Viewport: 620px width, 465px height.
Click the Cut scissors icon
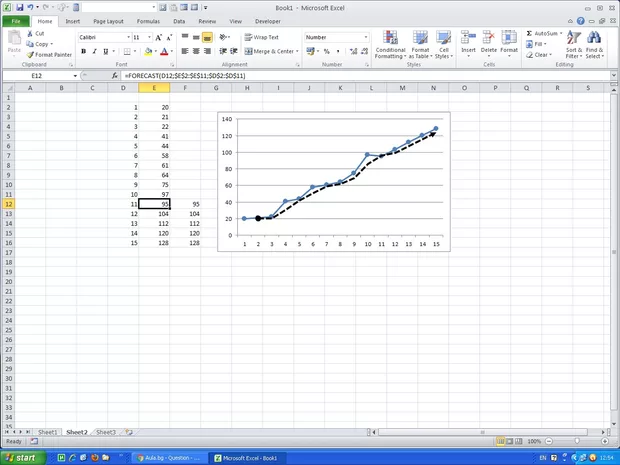[x=29, y=33]
